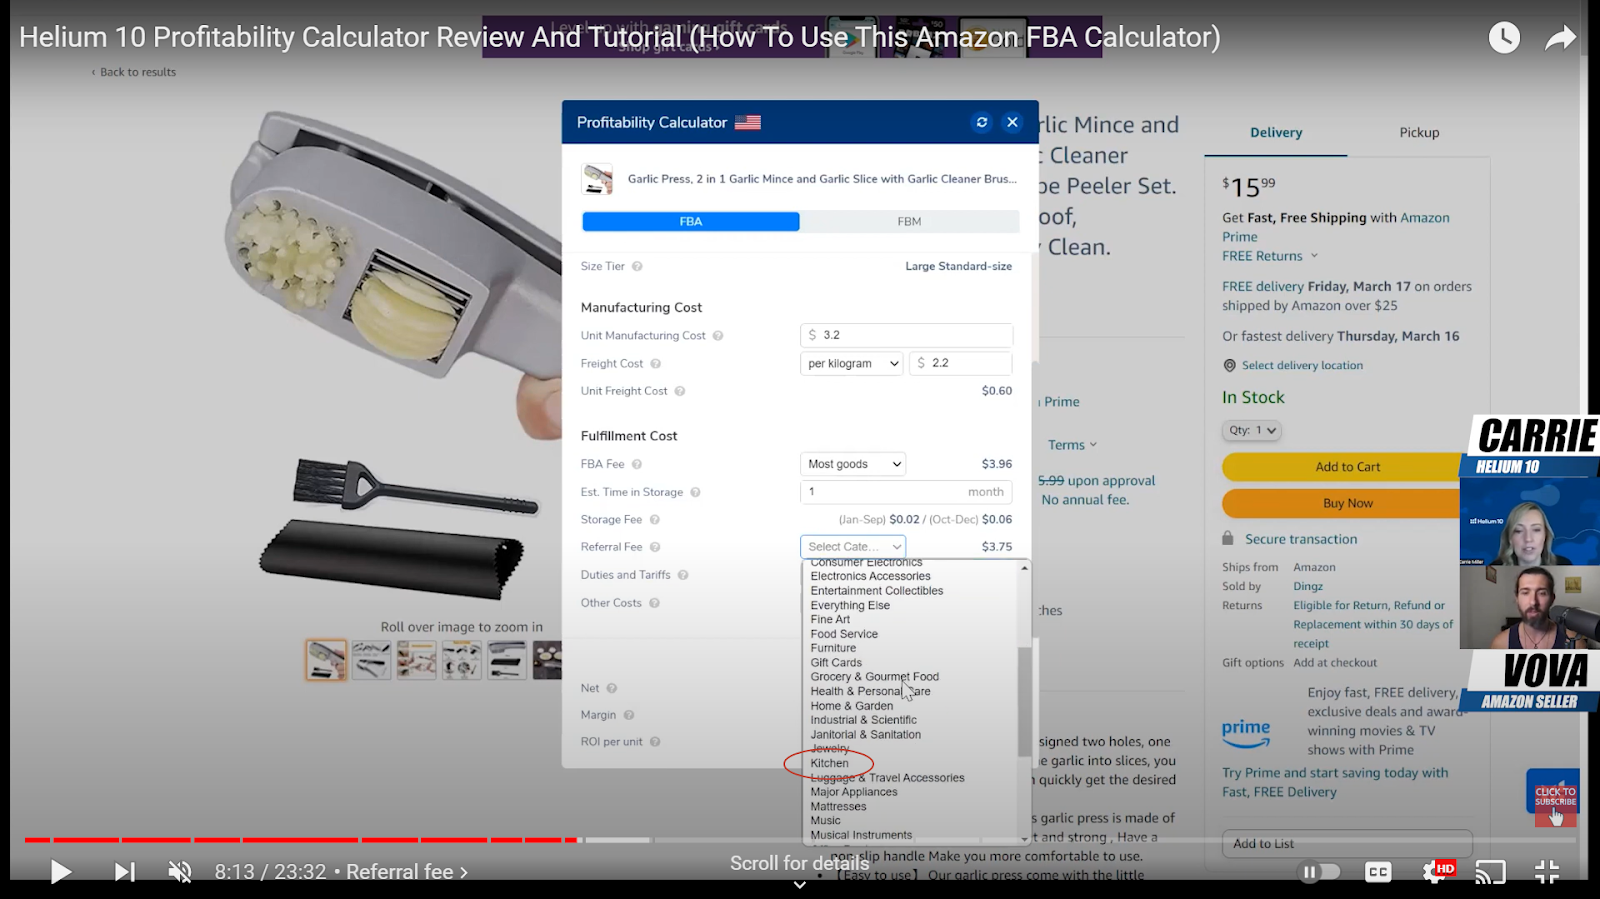Click the Margin help icon
Viewport: 1600px width, 899px height.
(x=629, y=715)
